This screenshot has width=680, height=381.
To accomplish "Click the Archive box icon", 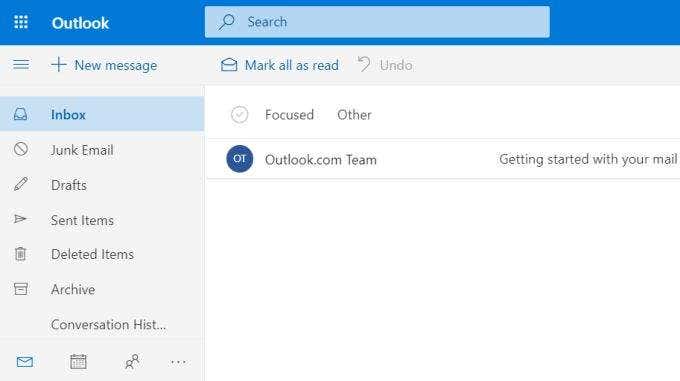I will click(x=20, y=289).
